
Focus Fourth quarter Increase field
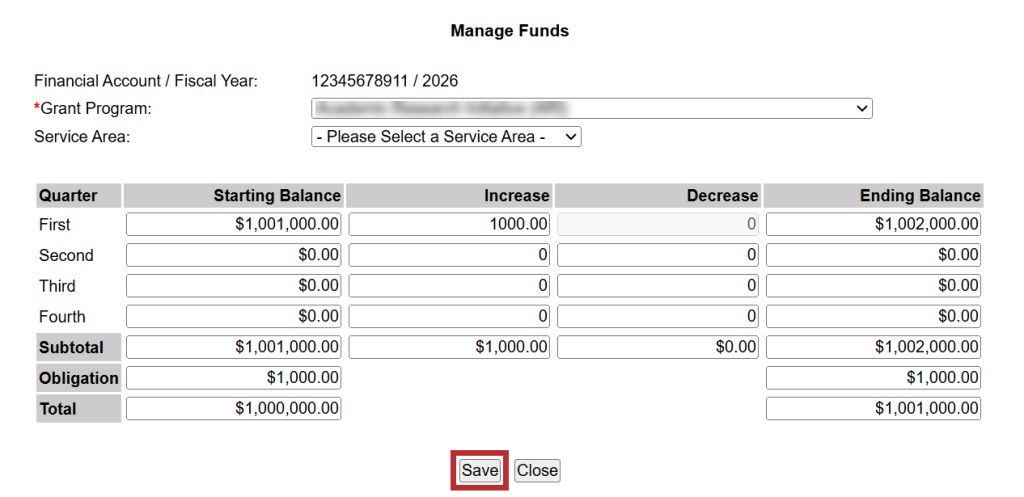pos(449,317)
